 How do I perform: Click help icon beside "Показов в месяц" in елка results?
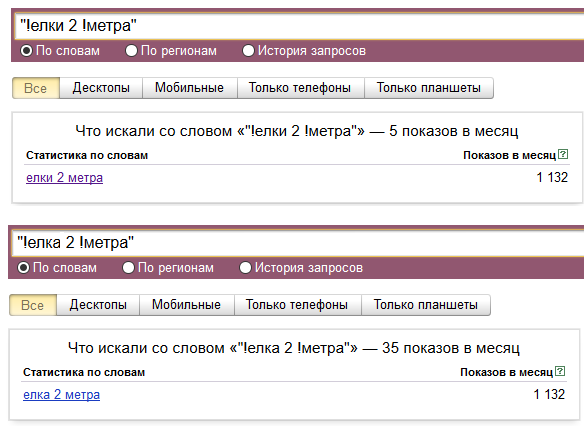(x=560, y=371)
